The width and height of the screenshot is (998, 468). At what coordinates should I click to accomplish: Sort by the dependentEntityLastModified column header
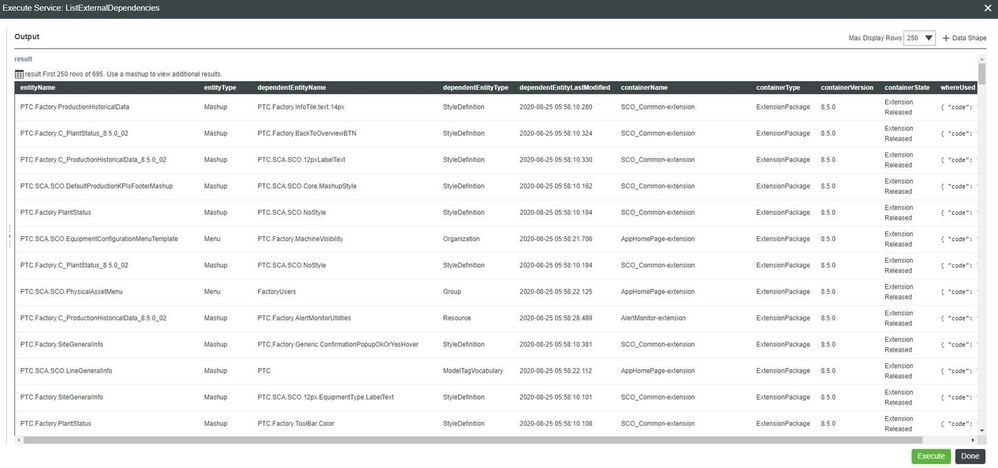(x=565, y=88)
